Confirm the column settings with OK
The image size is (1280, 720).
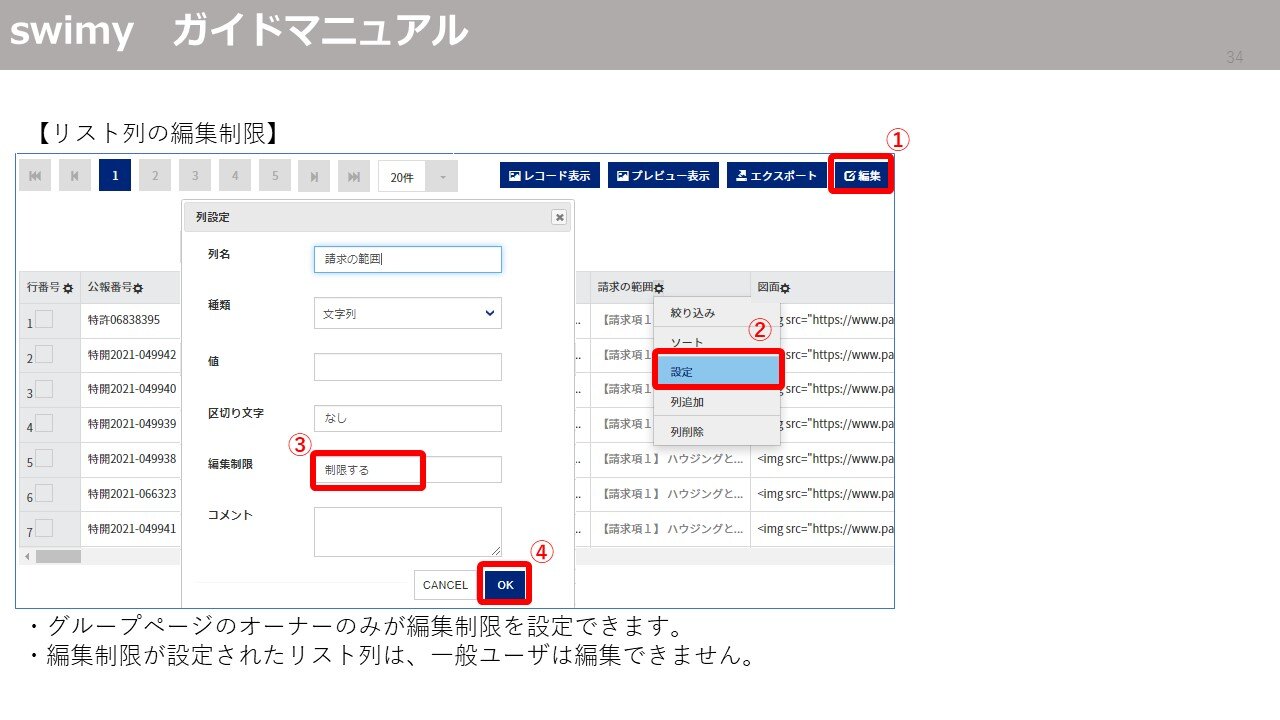tap(504, 584)
